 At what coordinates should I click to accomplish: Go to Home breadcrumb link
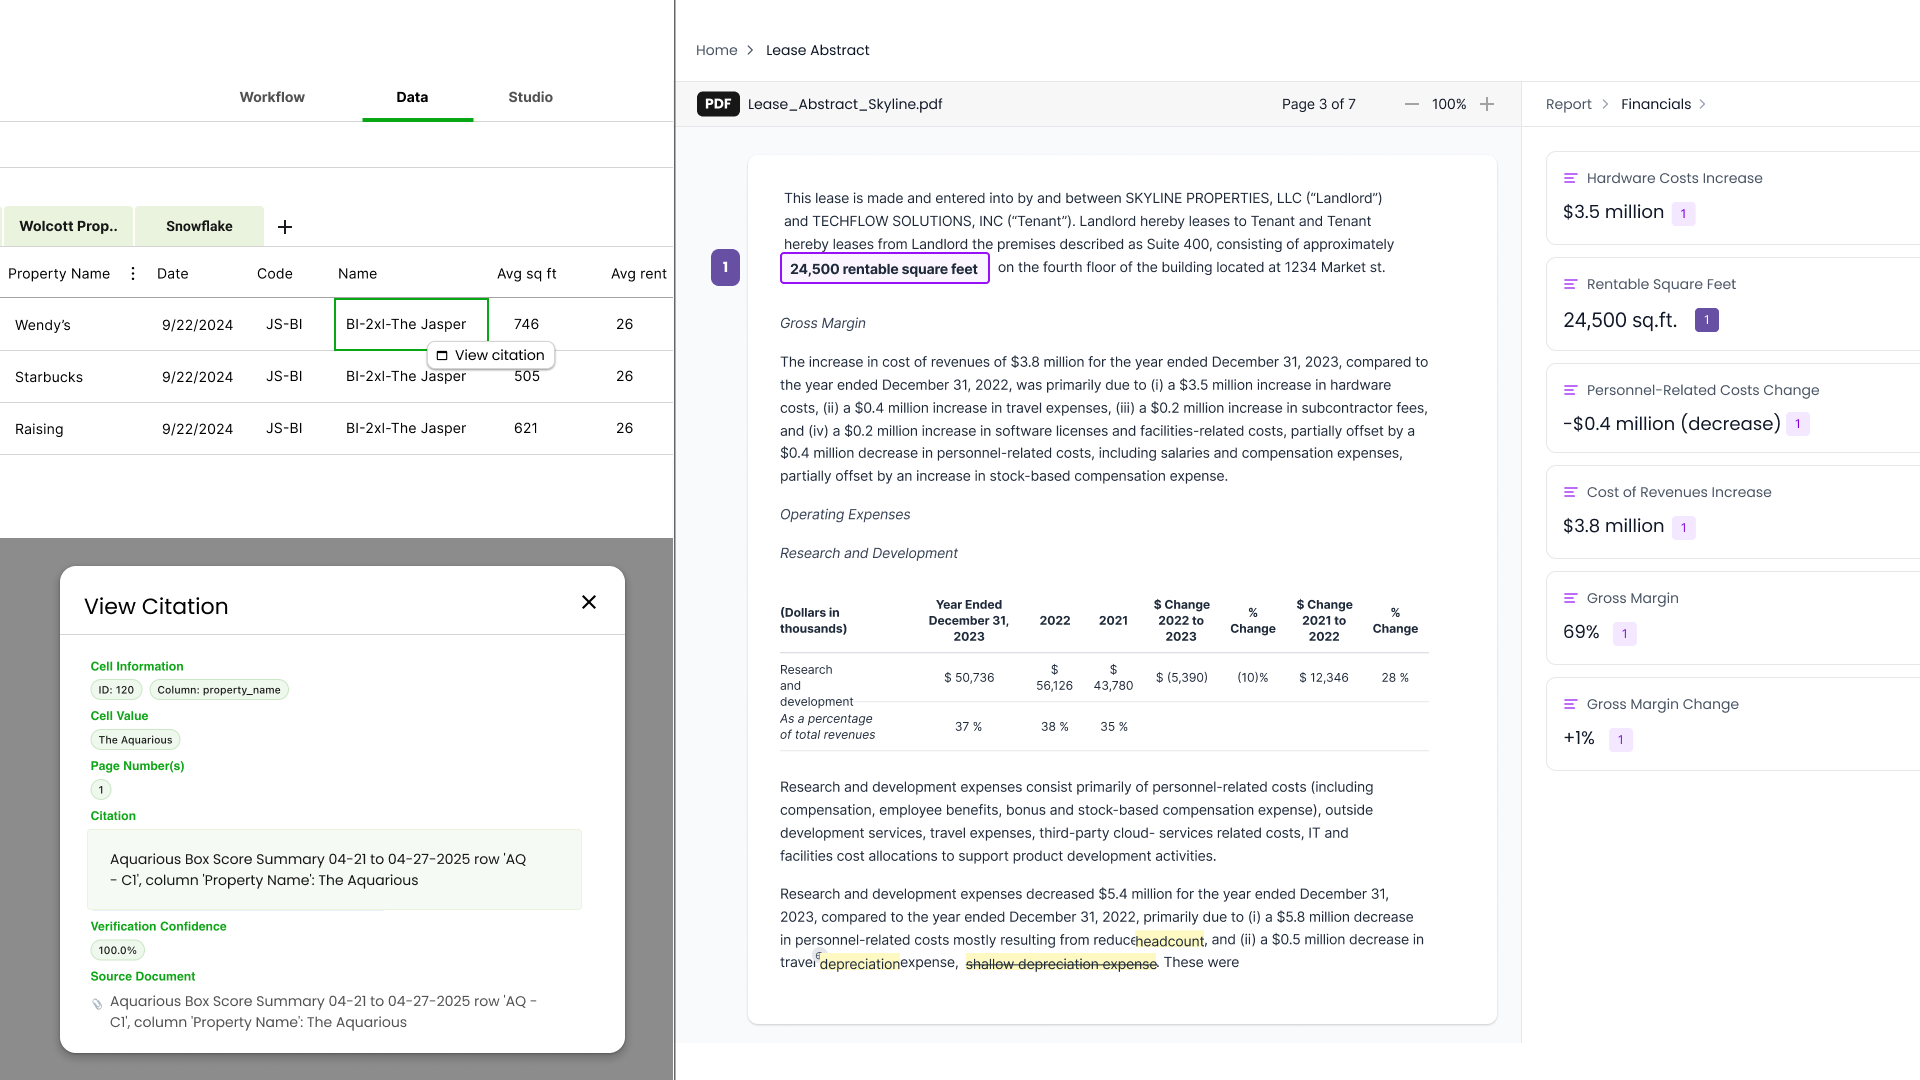point(716,50)
